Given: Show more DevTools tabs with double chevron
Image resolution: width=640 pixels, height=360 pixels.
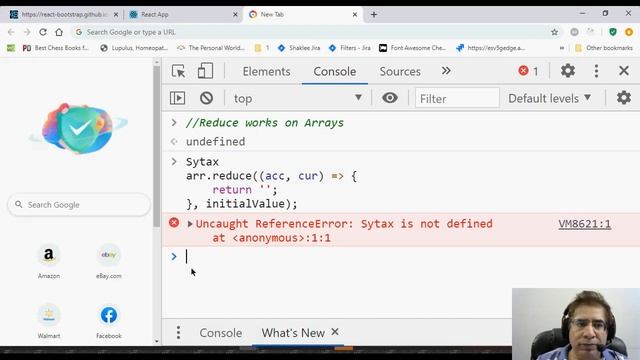Looking at the screenshot, I should (446, 71).
